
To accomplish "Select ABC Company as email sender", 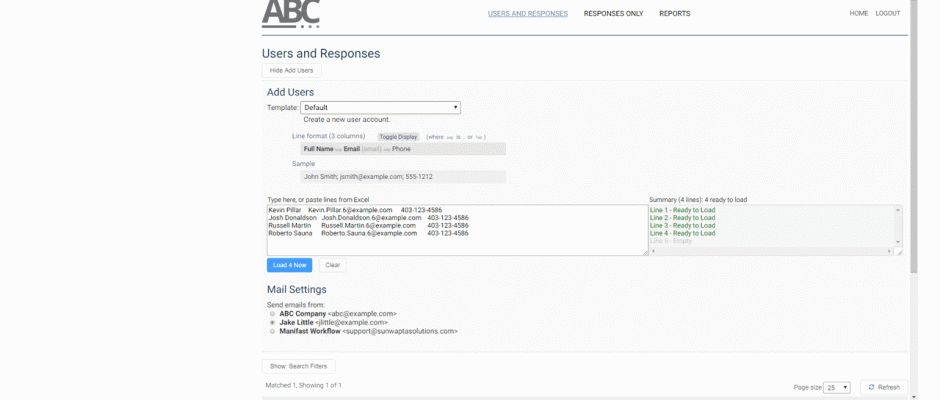I will (x=273, y=314).
